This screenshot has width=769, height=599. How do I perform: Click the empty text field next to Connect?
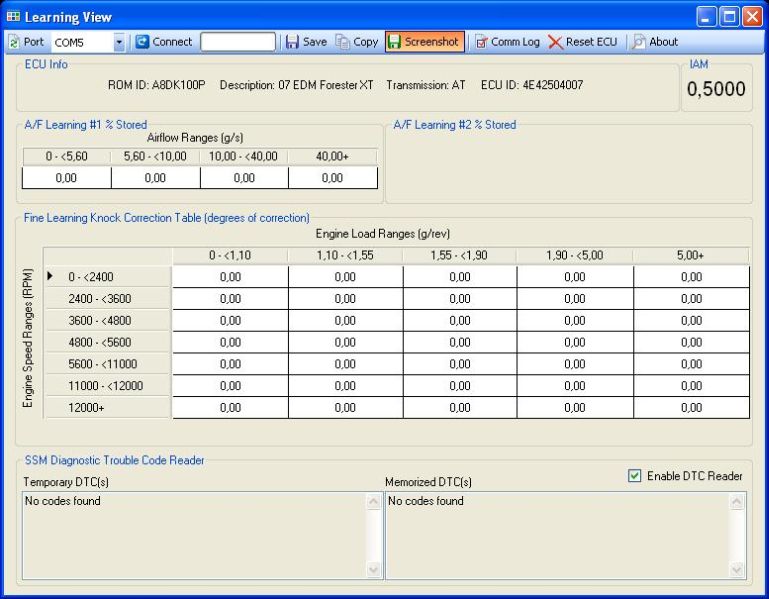pos(238,42)
